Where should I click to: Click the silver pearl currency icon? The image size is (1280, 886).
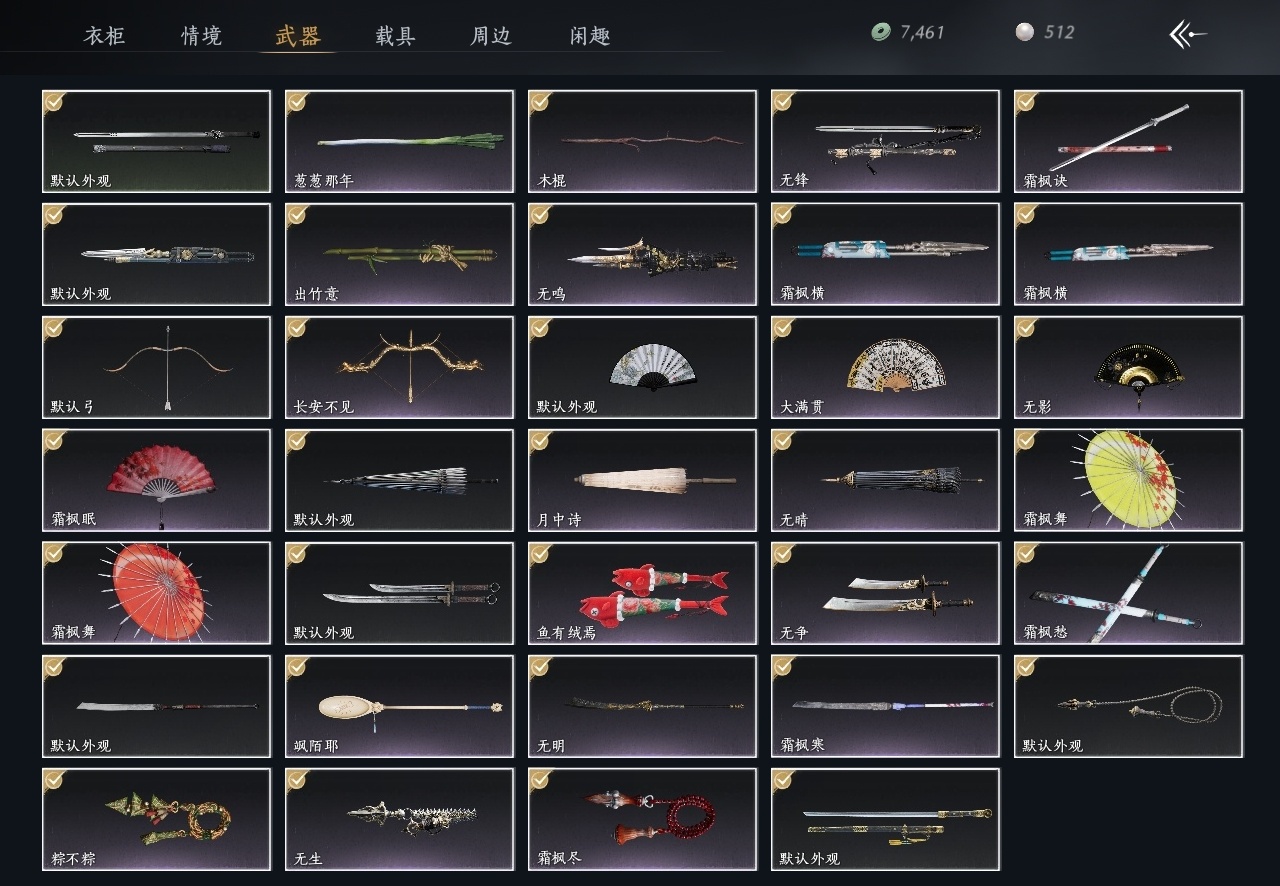click(1024, 32)
